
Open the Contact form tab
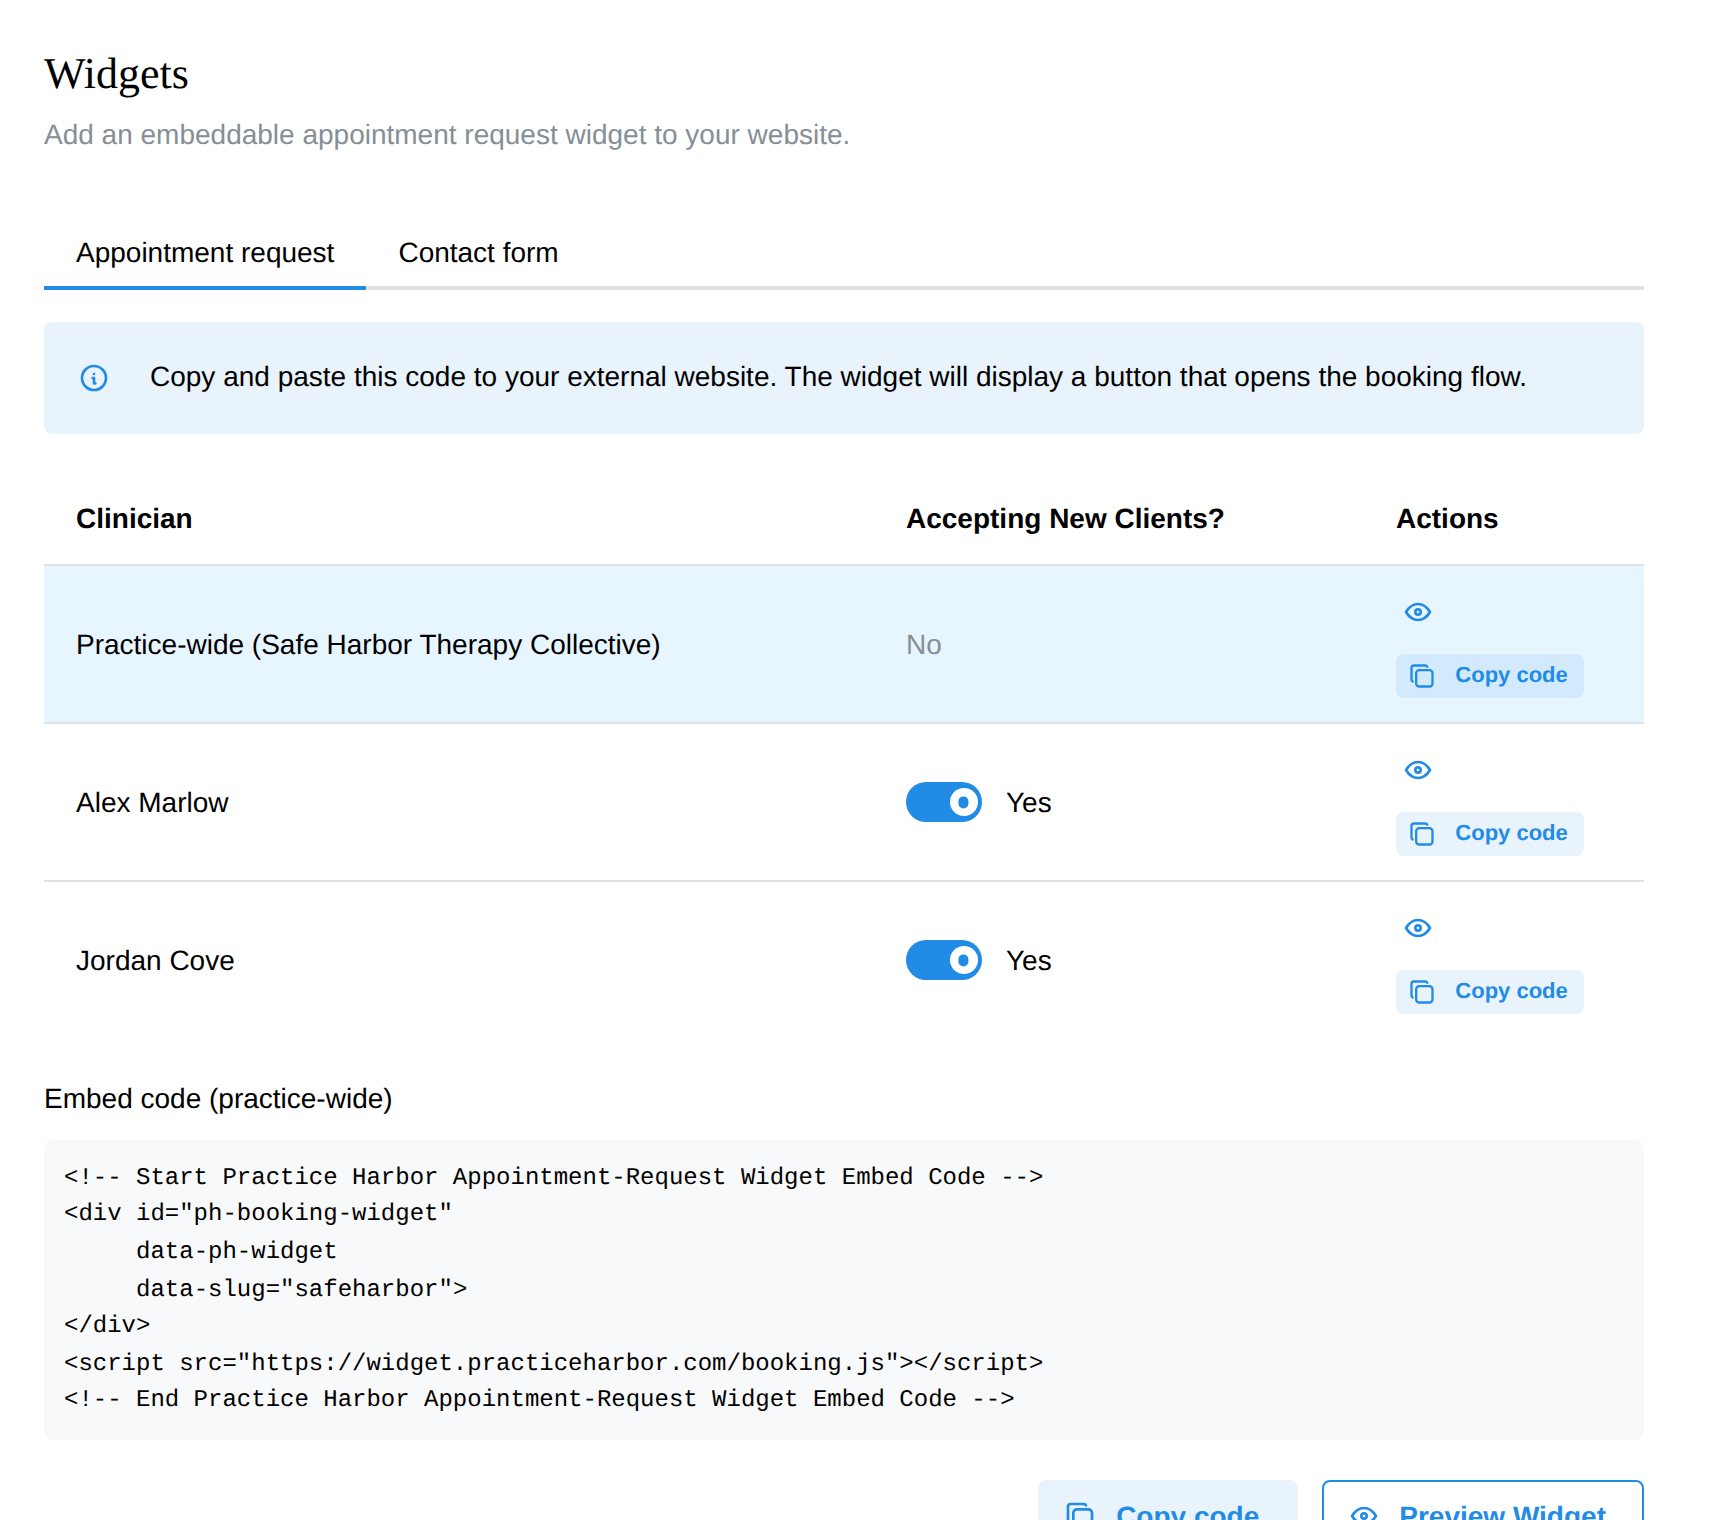pyautogui.click(x=478, y=253)
